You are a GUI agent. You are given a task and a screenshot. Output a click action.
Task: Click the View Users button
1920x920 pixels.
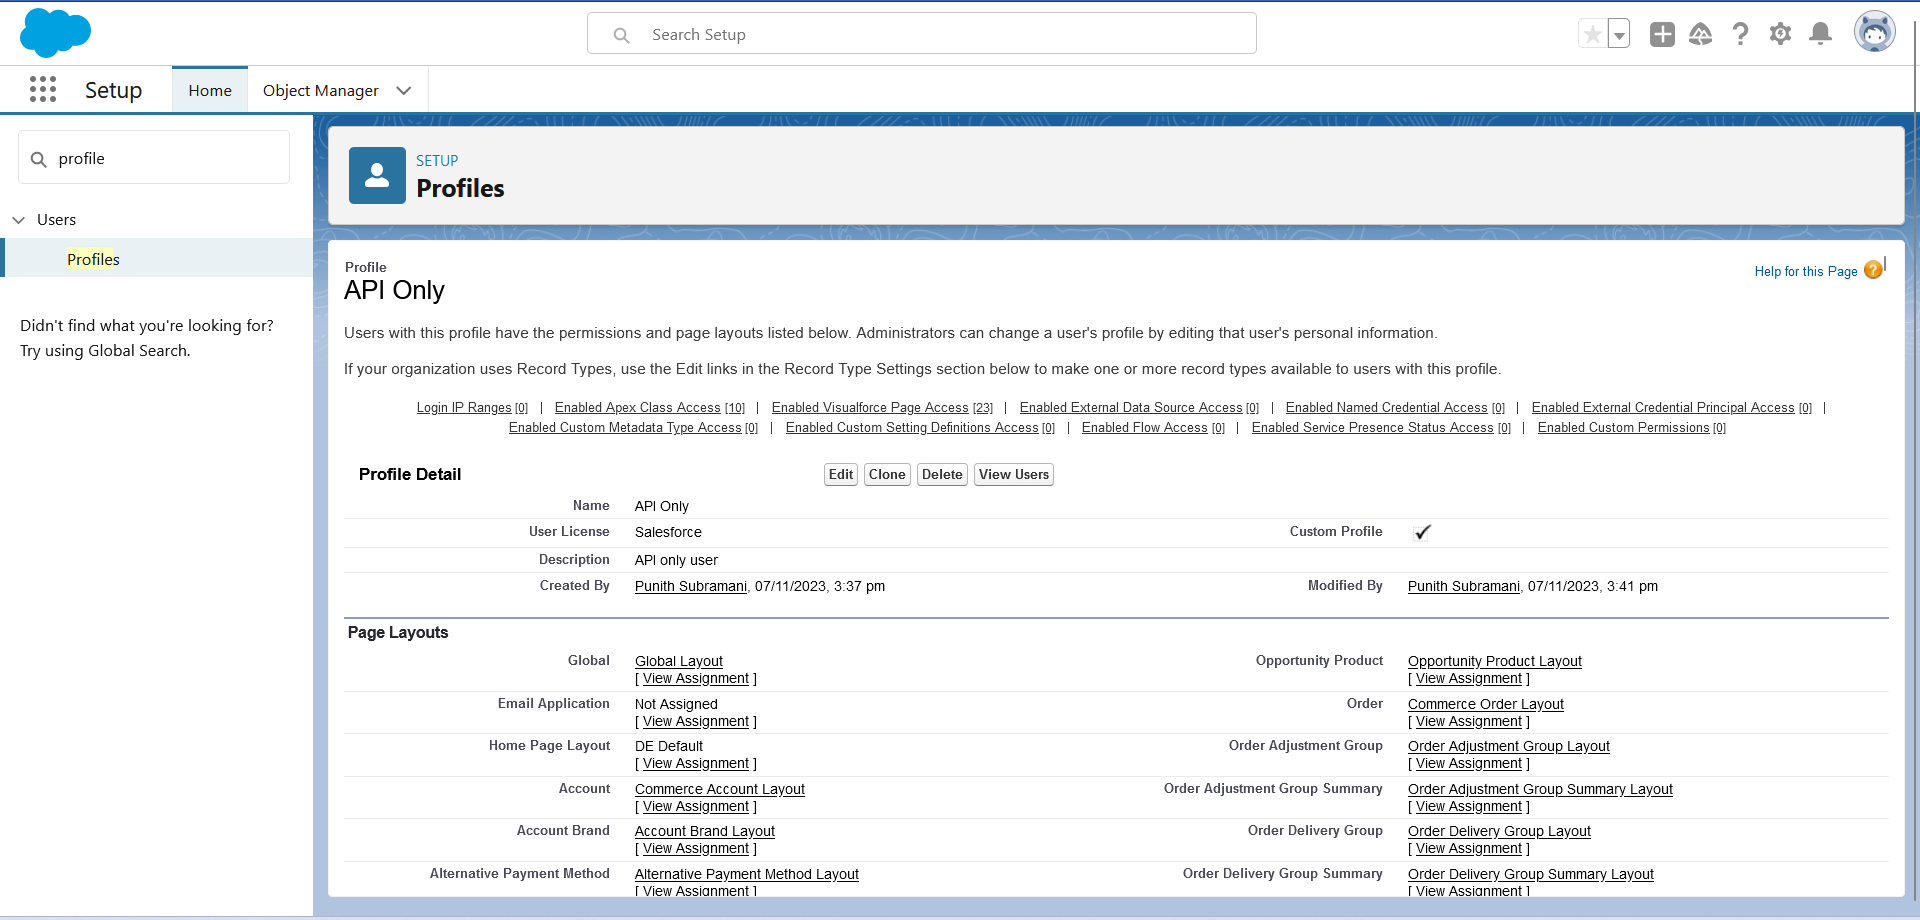pos(1013,475)
